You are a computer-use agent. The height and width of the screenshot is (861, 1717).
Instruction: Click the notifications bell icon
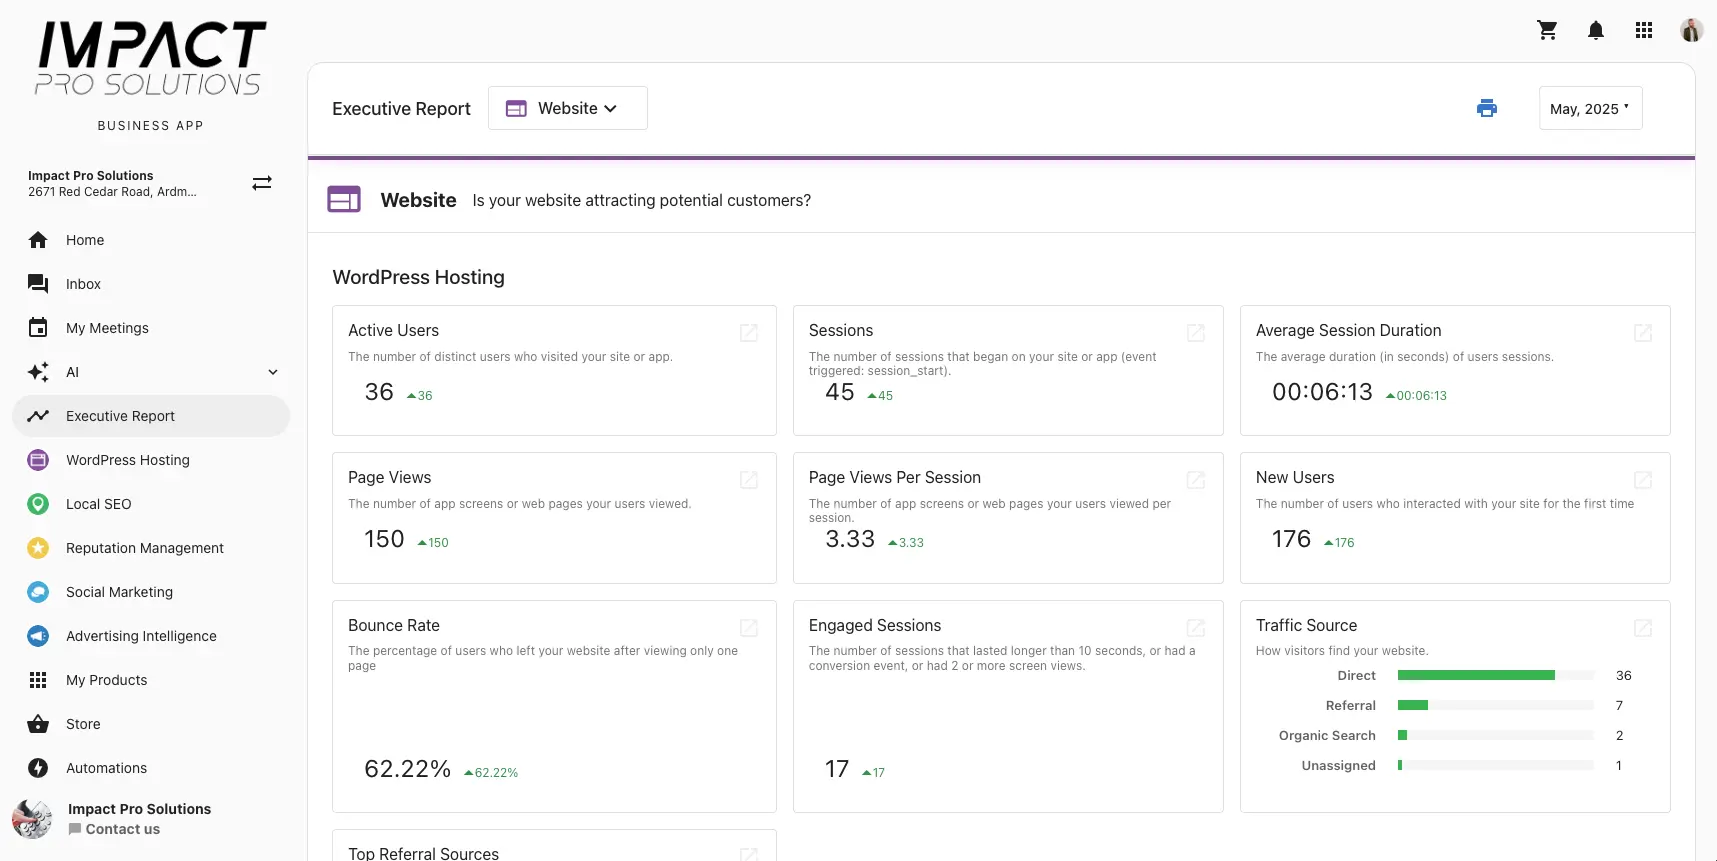pos(1596,31)
